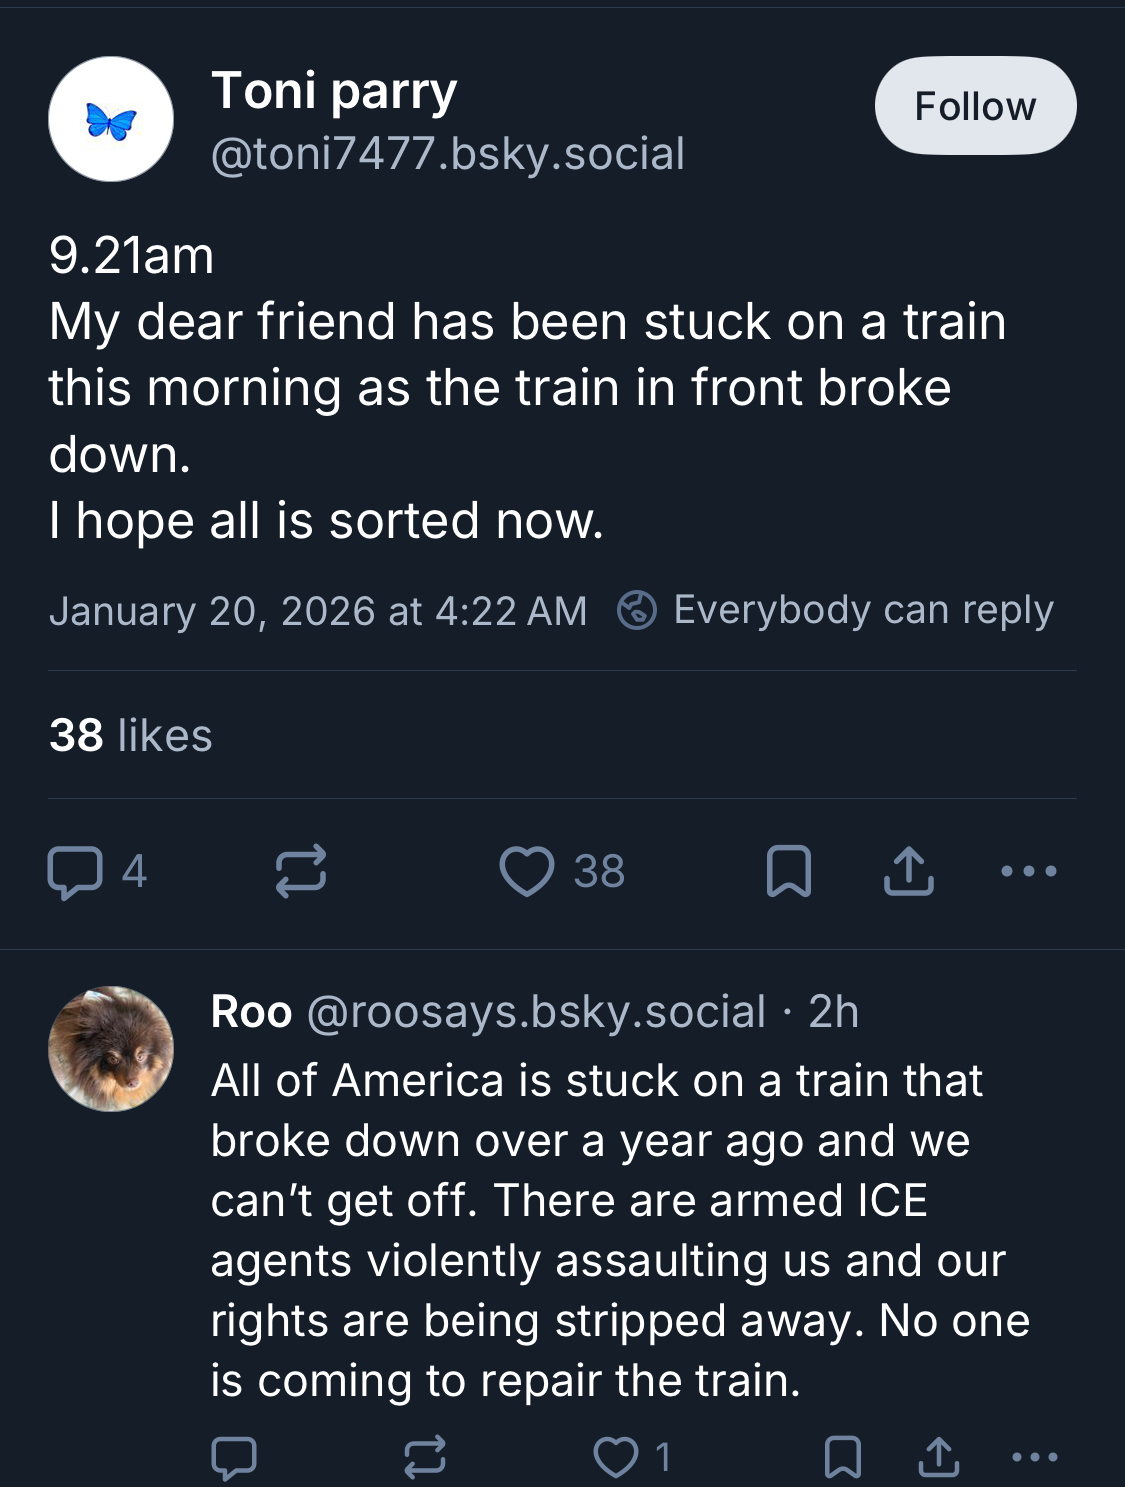The image size is (1125, 1487).
Task: Like Roo's comment
Action: (x=616, y=1457)
